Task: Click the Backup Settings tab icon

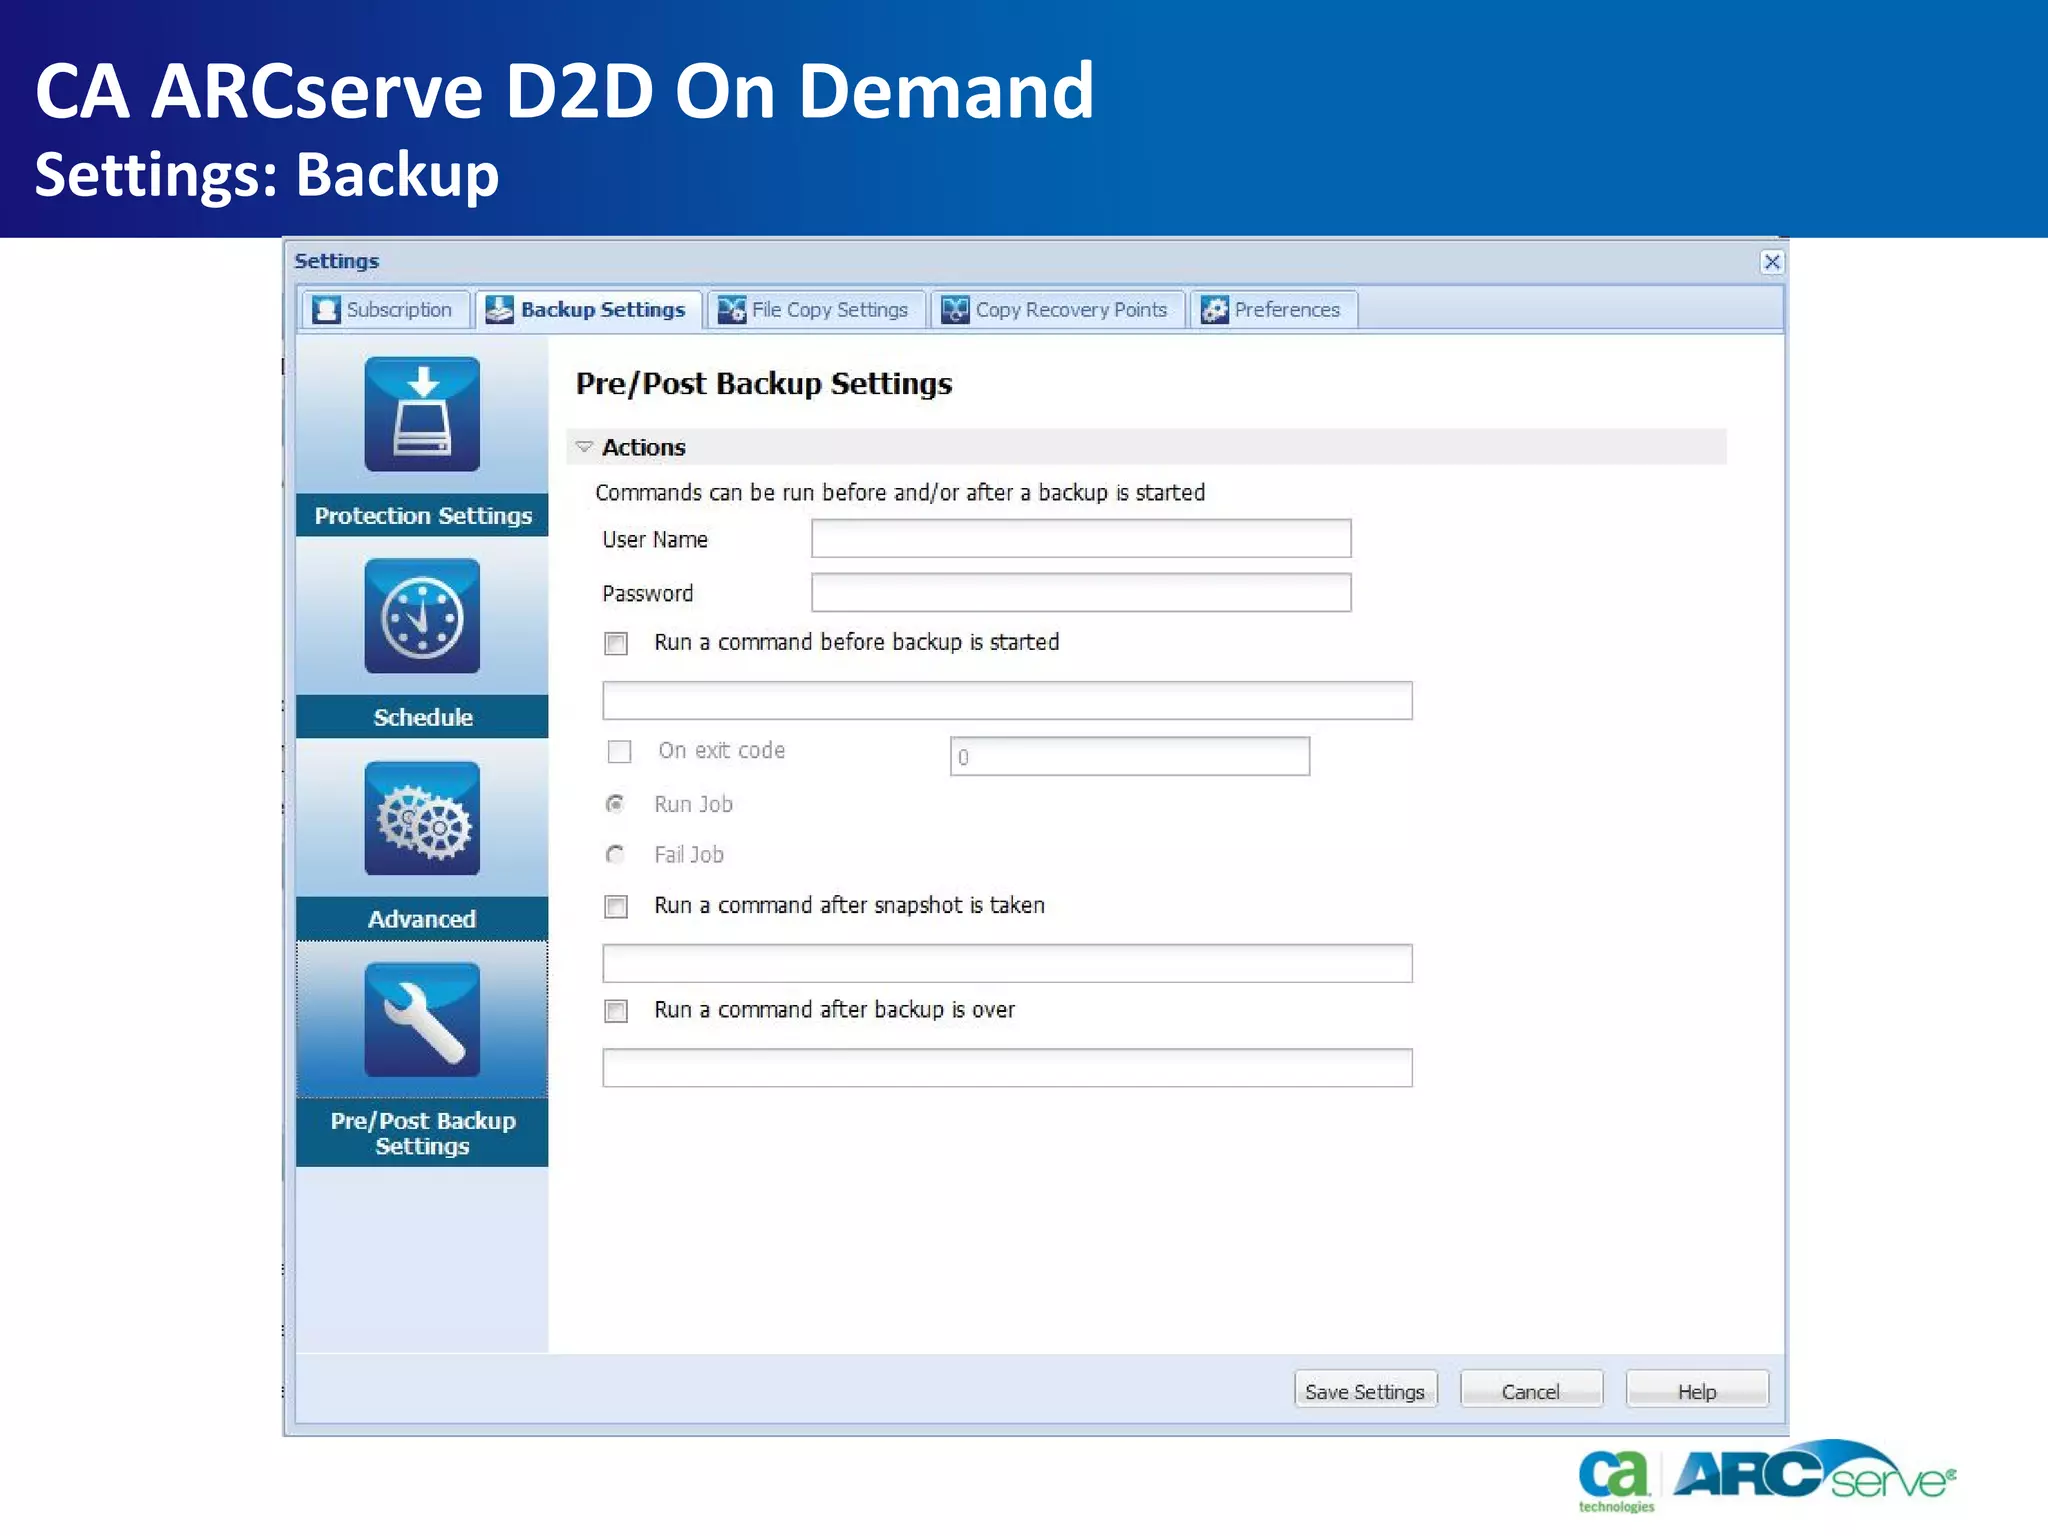Action: pos(499,310)
